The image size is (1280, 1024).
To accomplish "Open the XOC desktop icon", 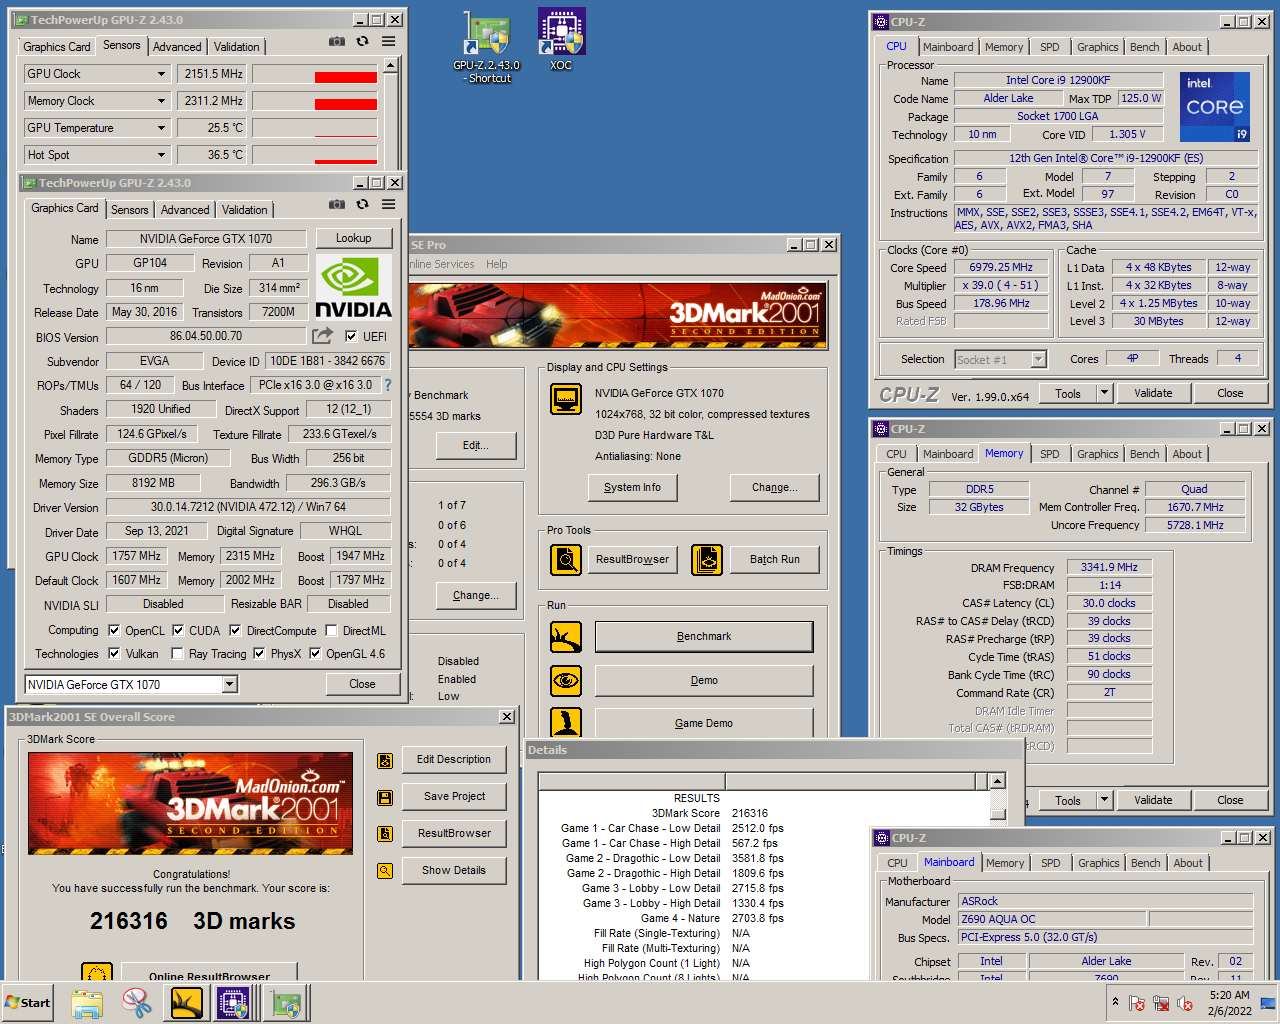I will 561,40.
